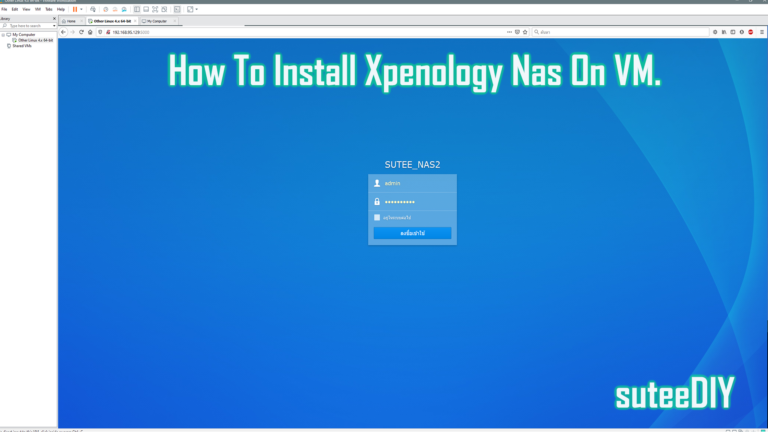Image resolution: width=768 pixels, height=432 pixels.
Task: Click the browser home icon
Action: click(x=90, y=32)
